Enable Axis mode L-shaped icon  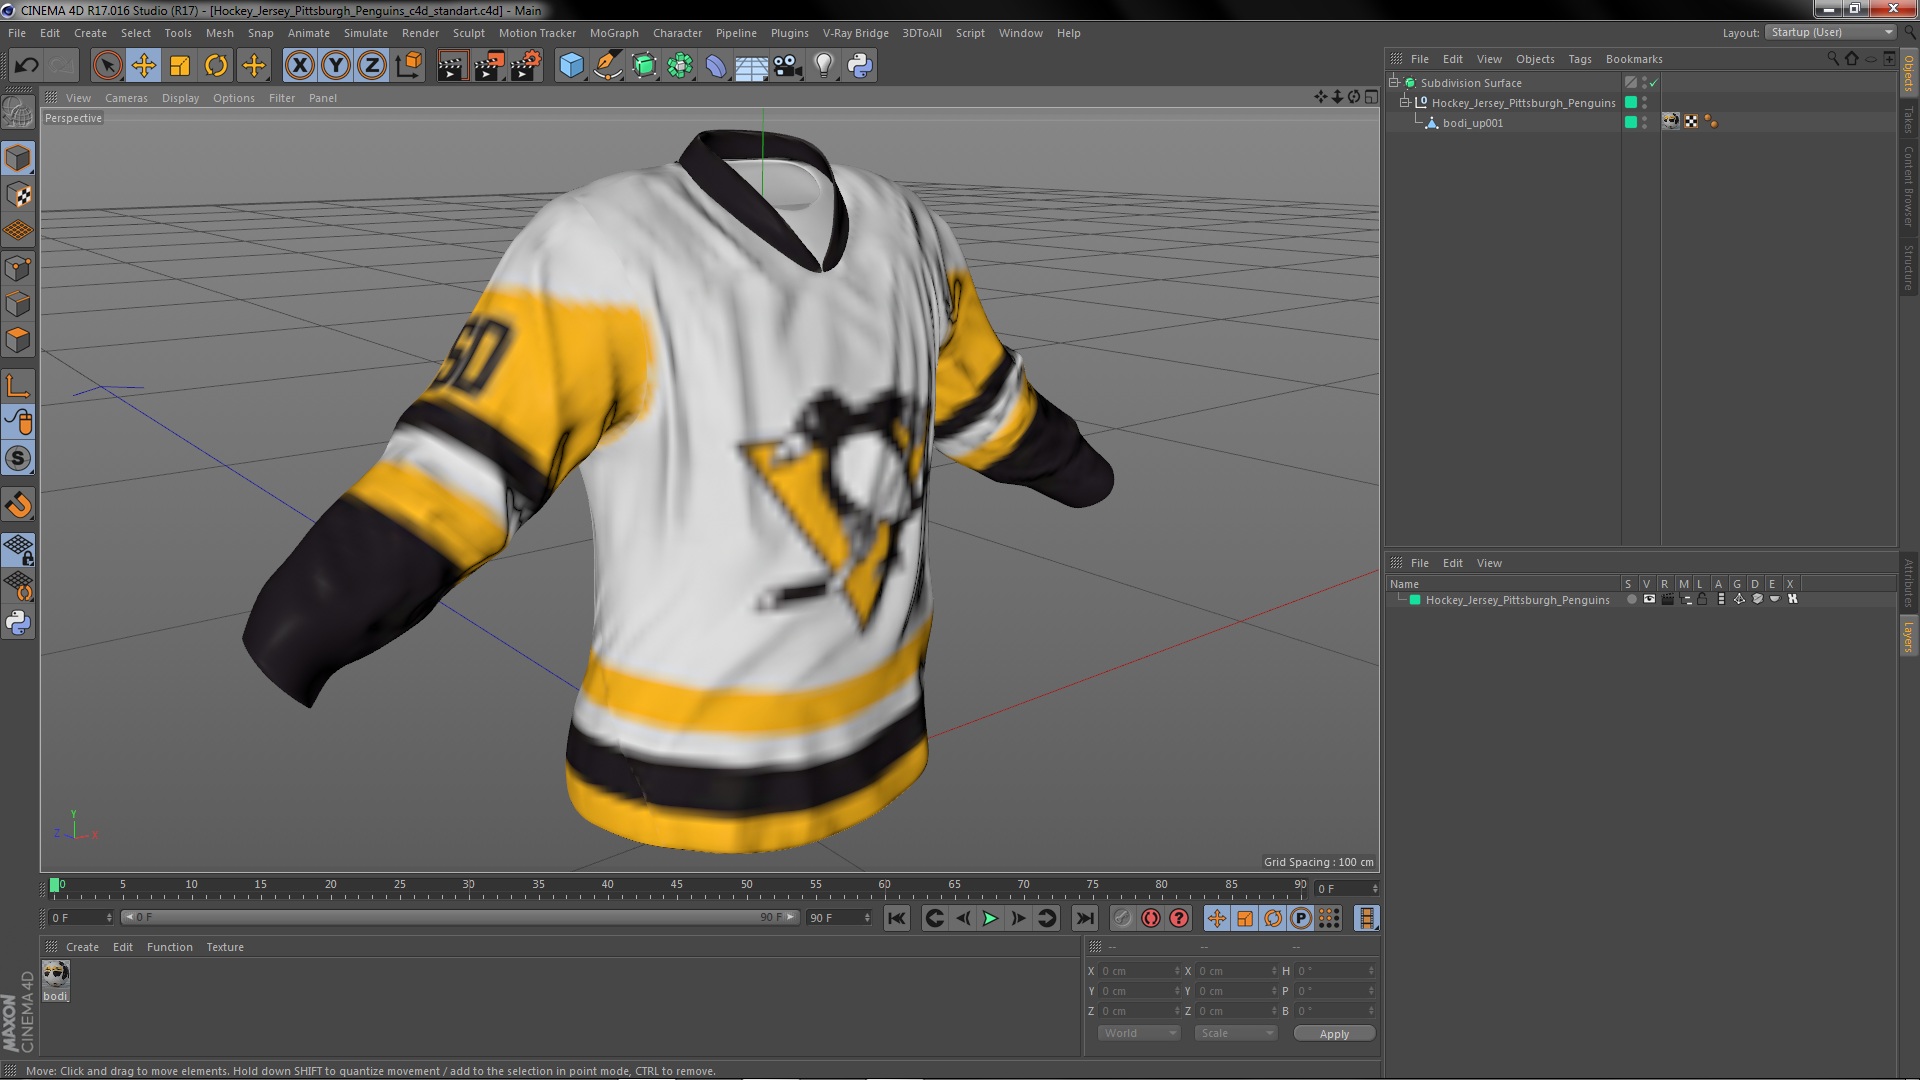point(18,385)
